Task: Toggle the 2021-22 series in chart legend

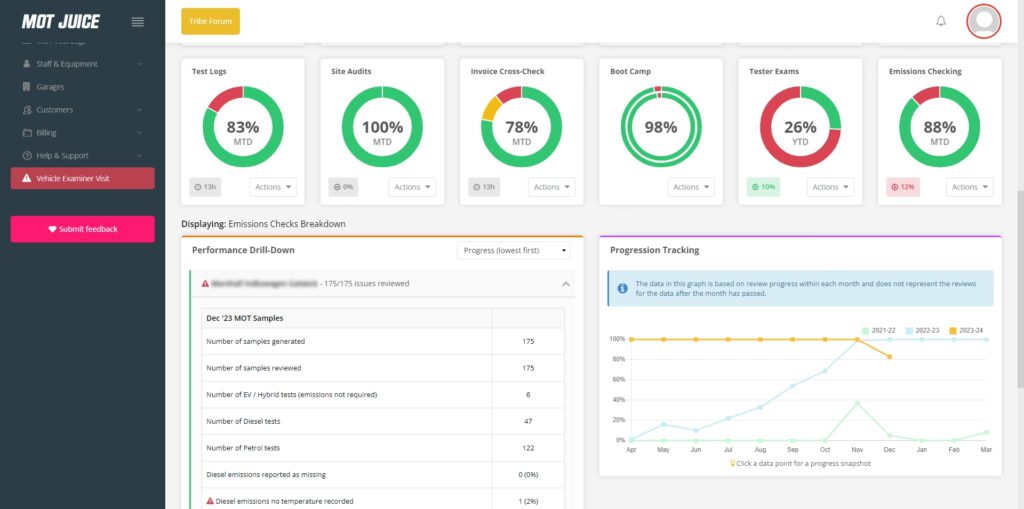Action: pos(882,330)
